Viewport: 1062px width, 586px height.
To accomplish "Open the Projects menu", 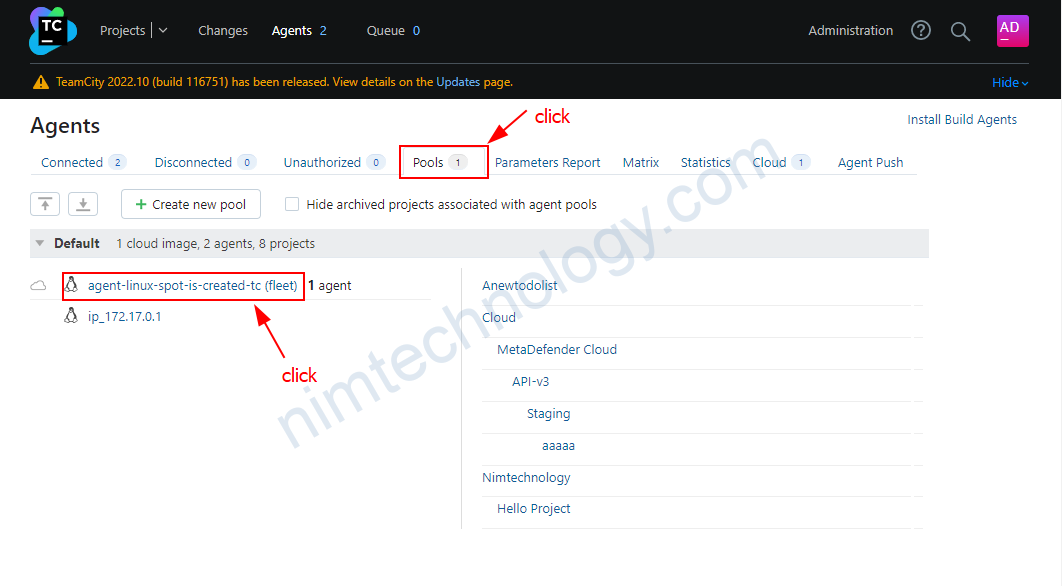I will pos(123,30).
